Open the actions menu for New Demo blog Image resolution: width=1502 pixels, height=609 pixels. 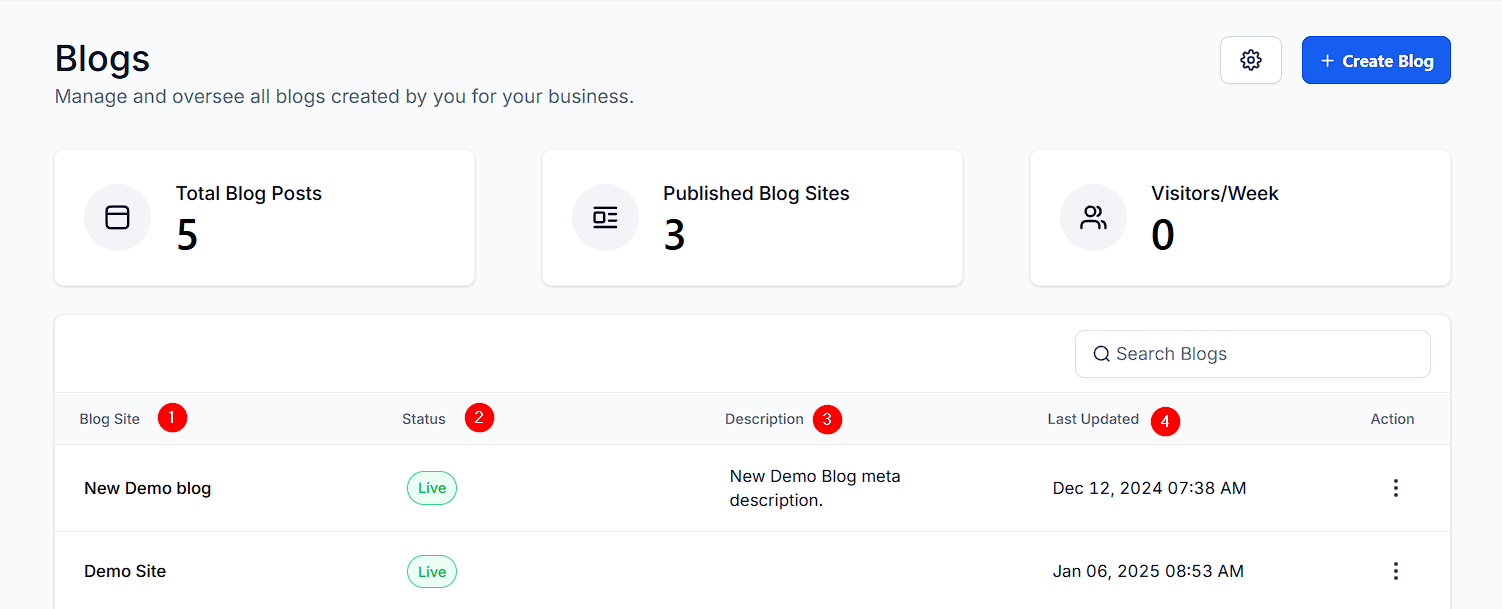click(x=1395, y=488)
